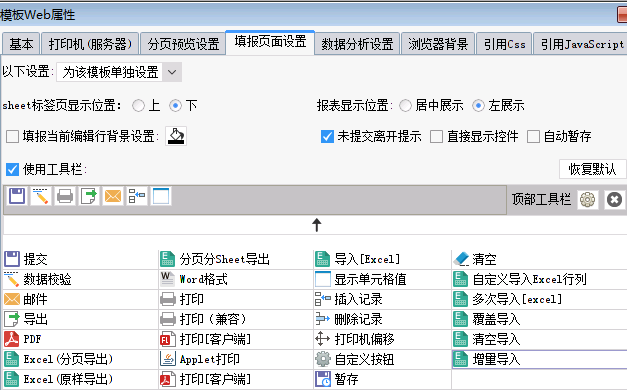The height and width of the screenshot is (390, 627).
Task: Select the PDF export item
Action: tap(80, 339)
